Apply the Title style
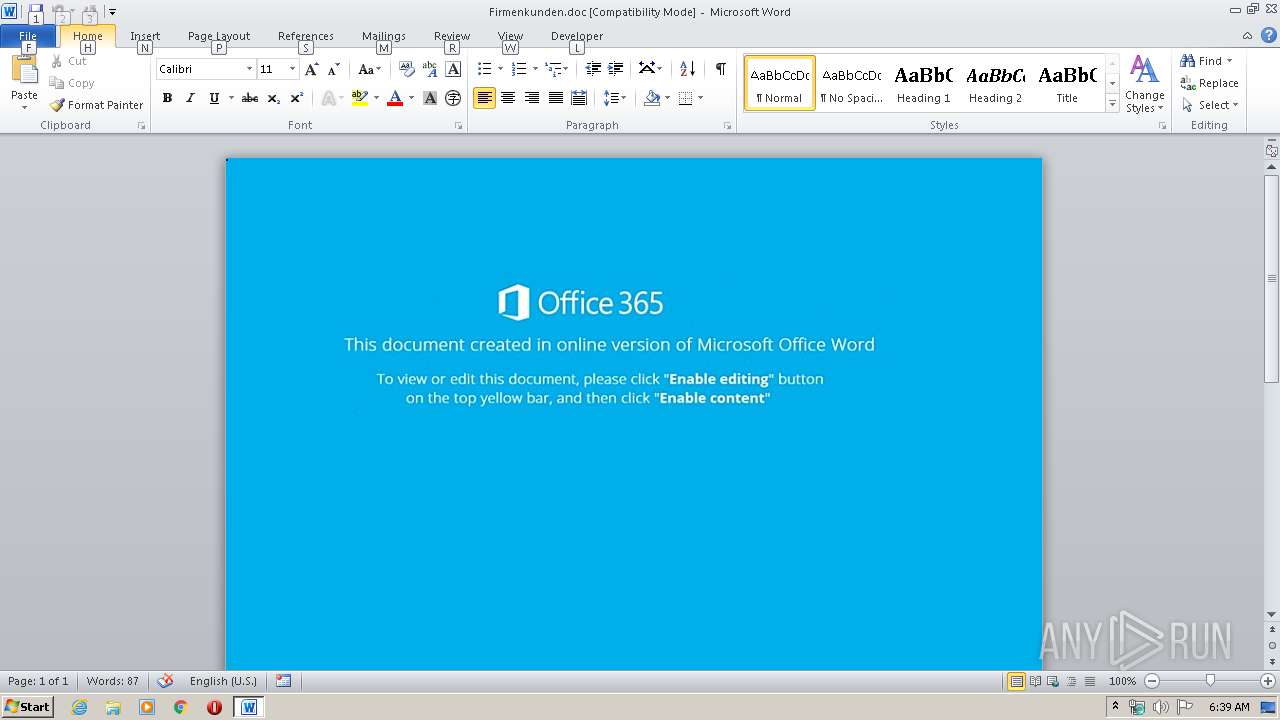 click(x=1067, y=83)
